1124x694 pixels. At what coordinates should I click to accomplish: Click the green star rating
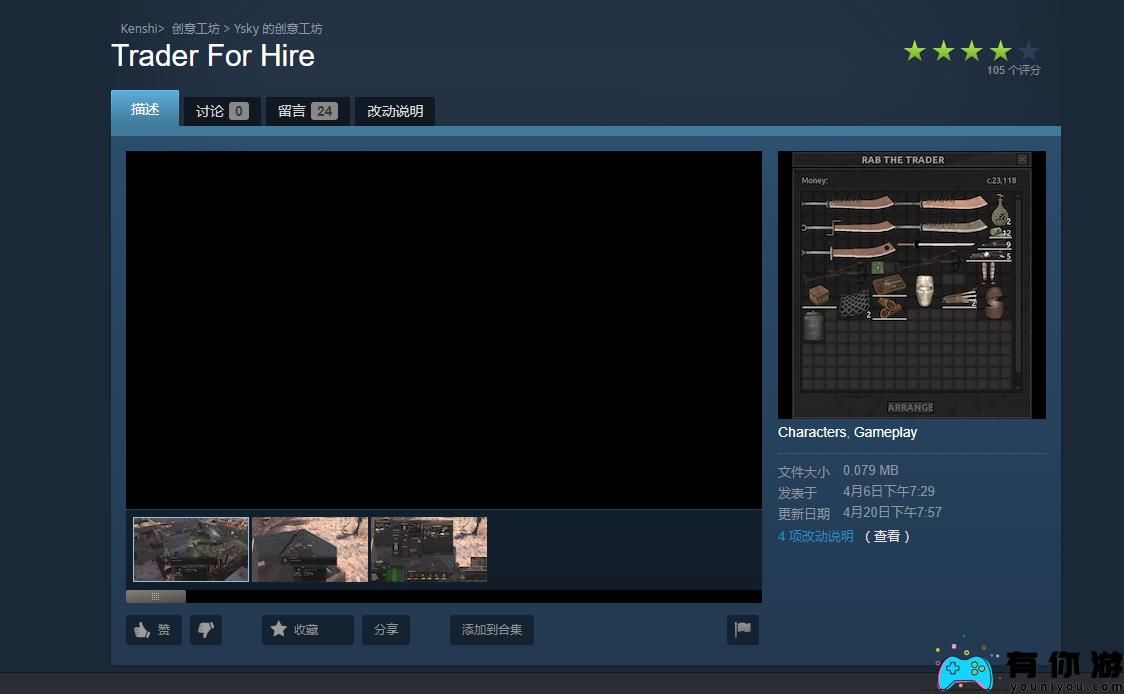tap(971, 51)
